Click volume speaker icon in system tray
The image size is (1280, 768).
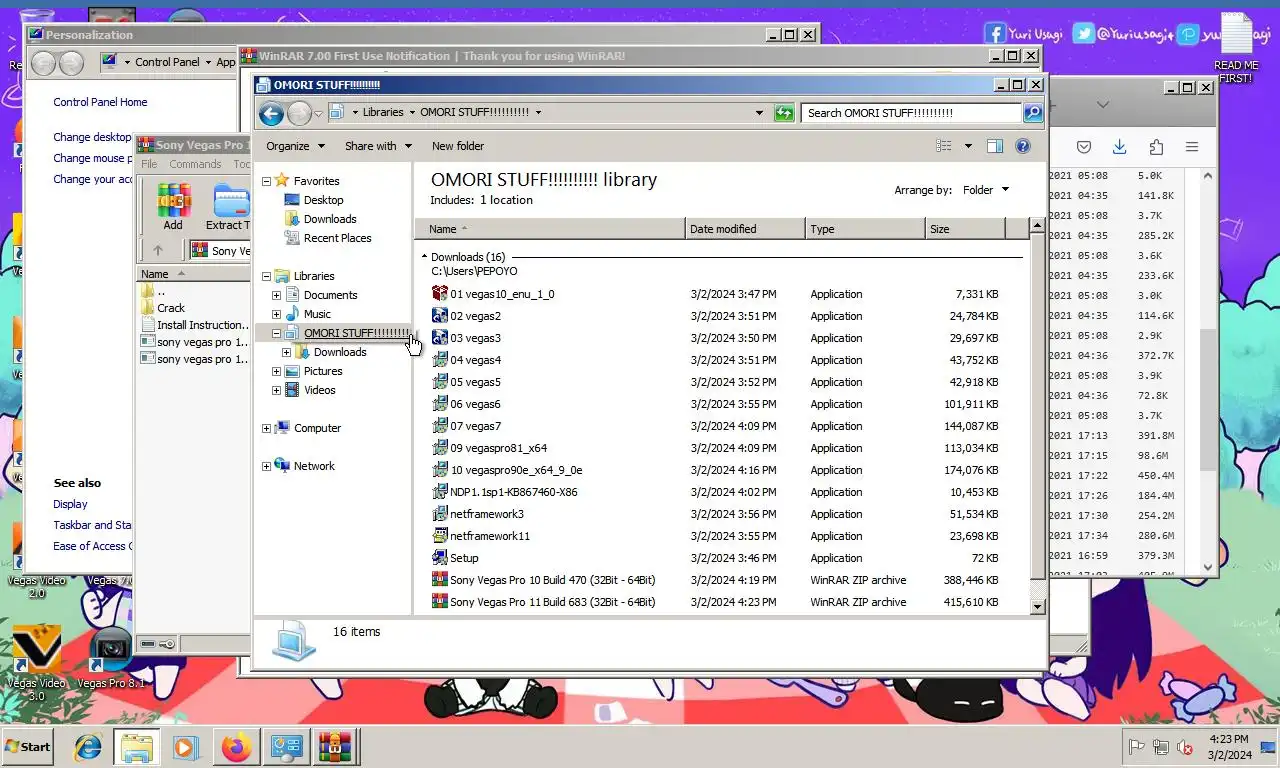(1185, 747)
